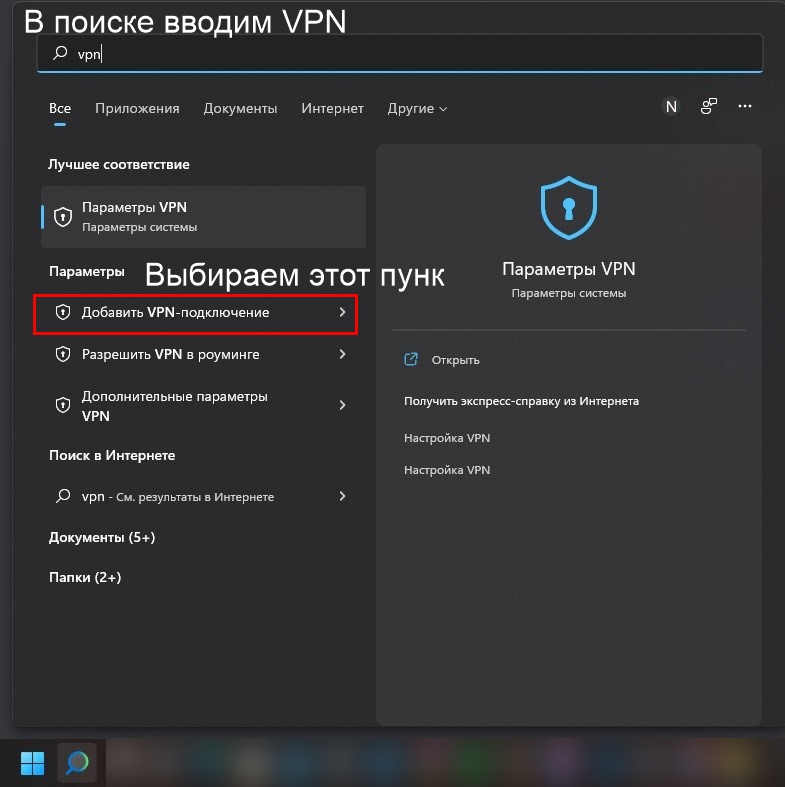This screenshot has height=787, width=785.
Task: Click the Windows Start button
Action: (33, 763)
